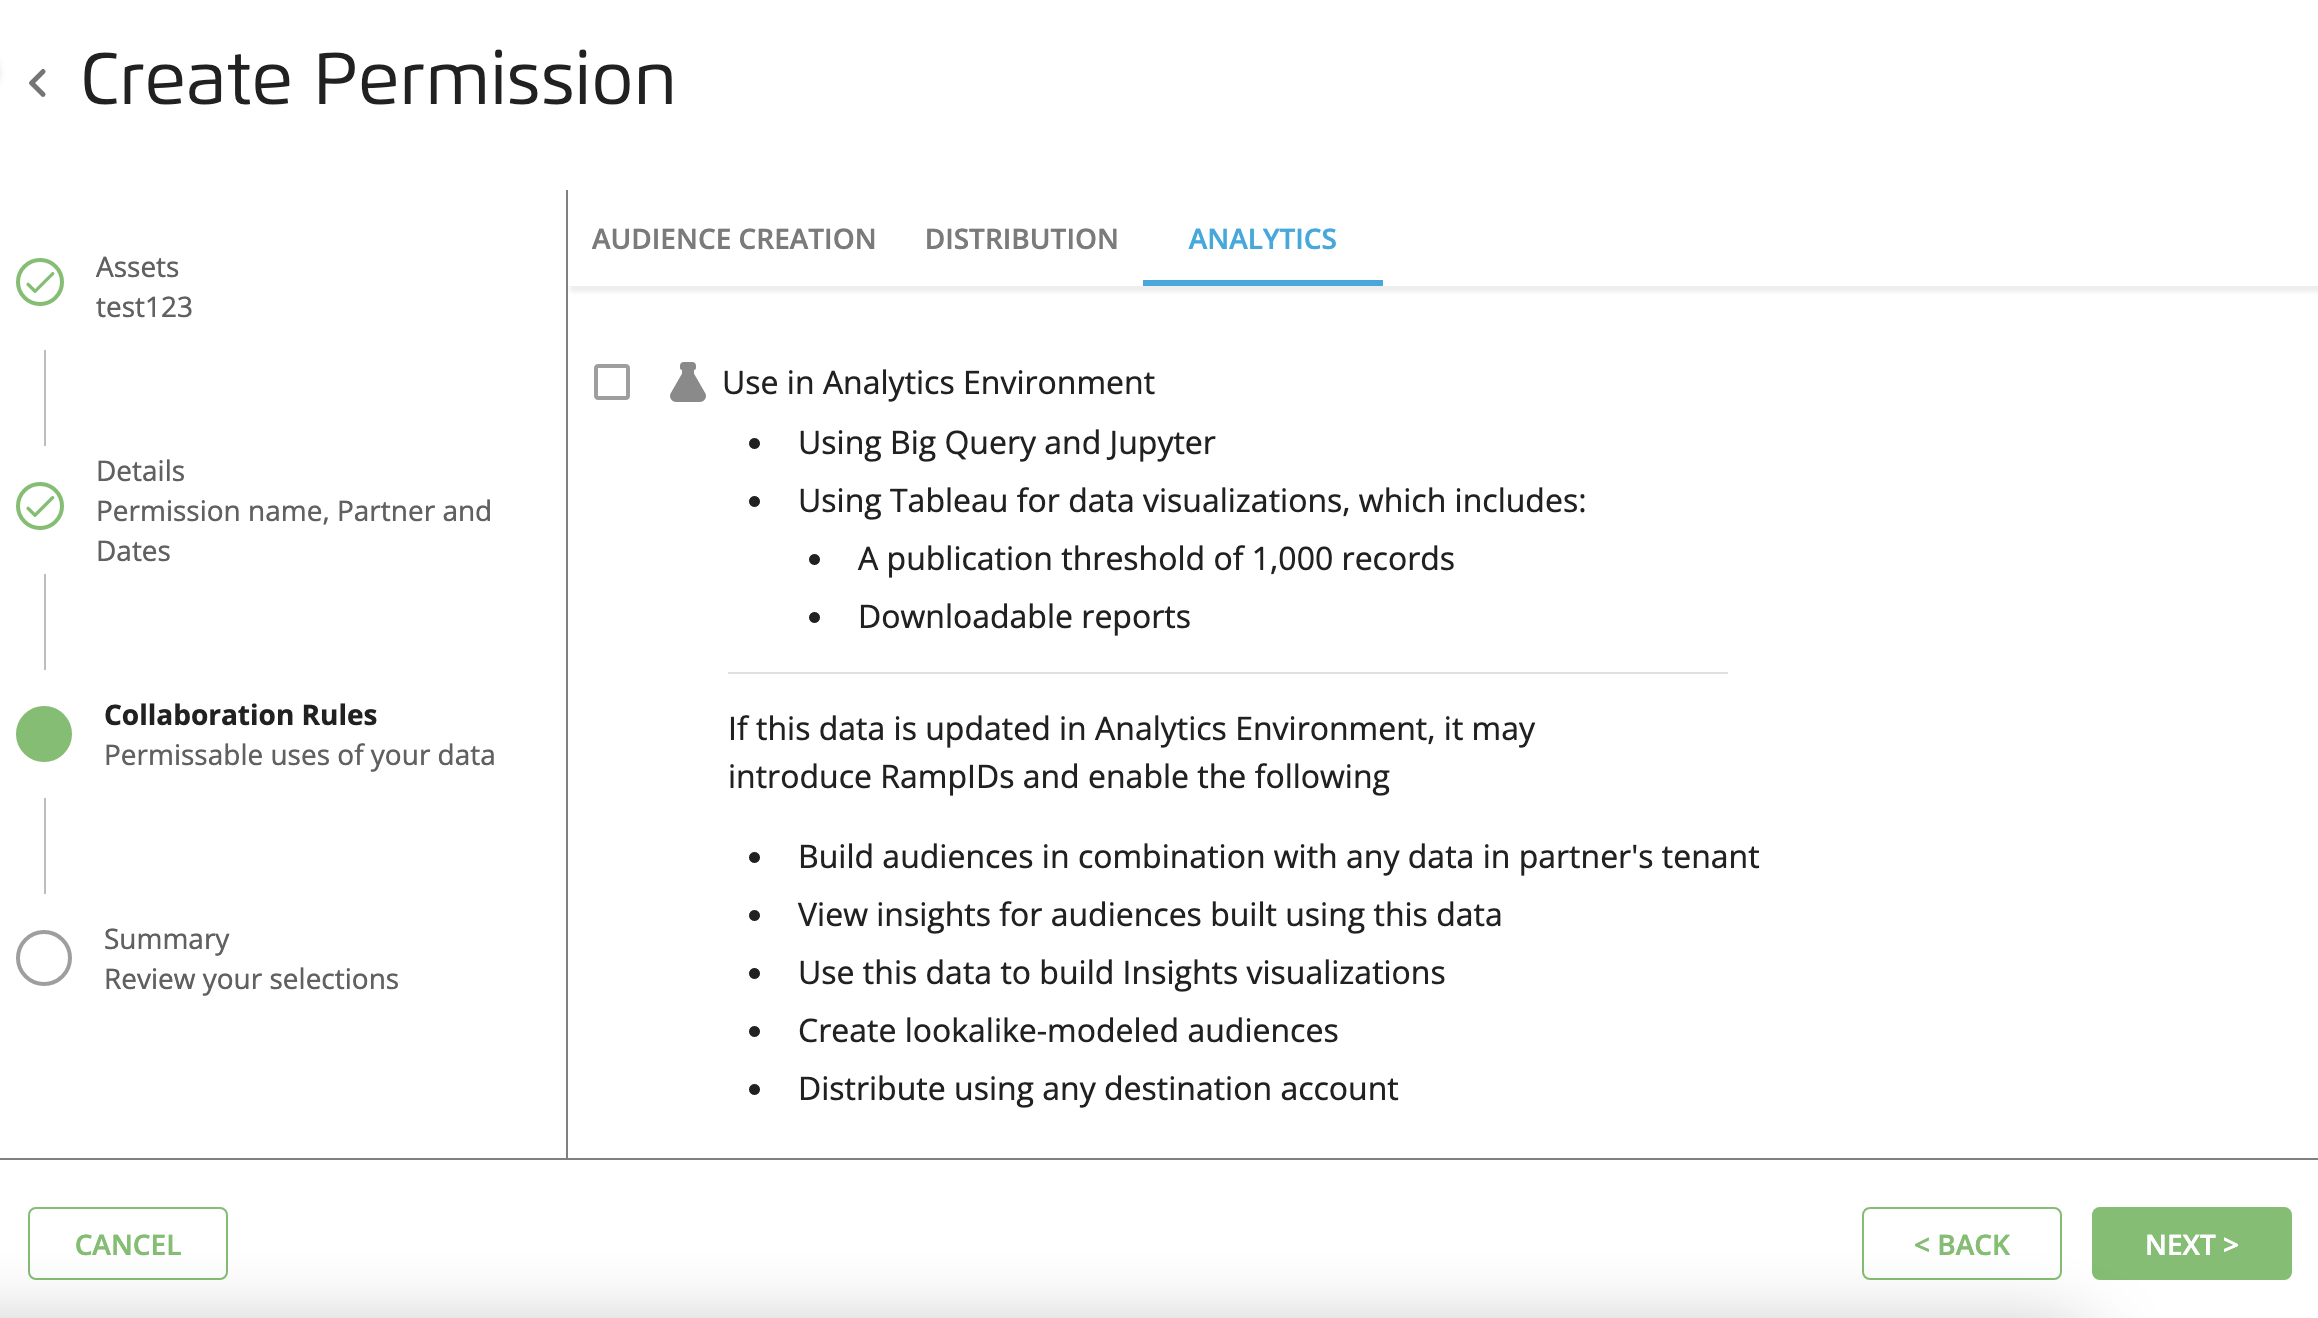2318x1318 pixels.
Task: Select the Collaboration Rules step title
Action: click(240, 715)
